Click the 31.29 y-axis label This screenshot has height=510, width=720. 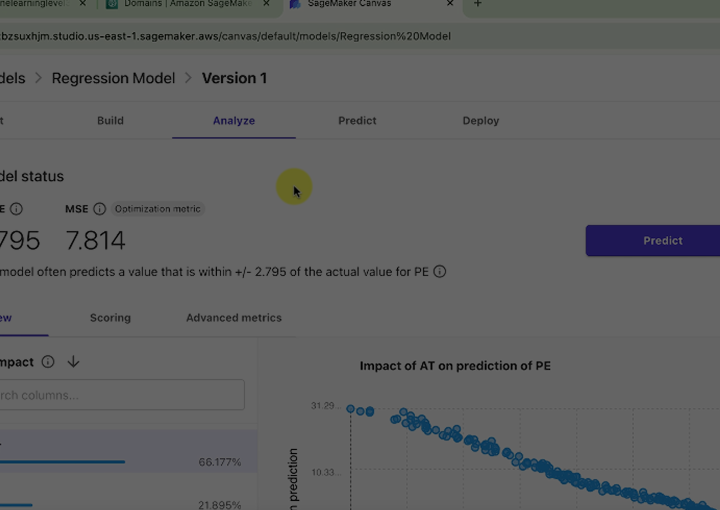click(x=325, y=406)
